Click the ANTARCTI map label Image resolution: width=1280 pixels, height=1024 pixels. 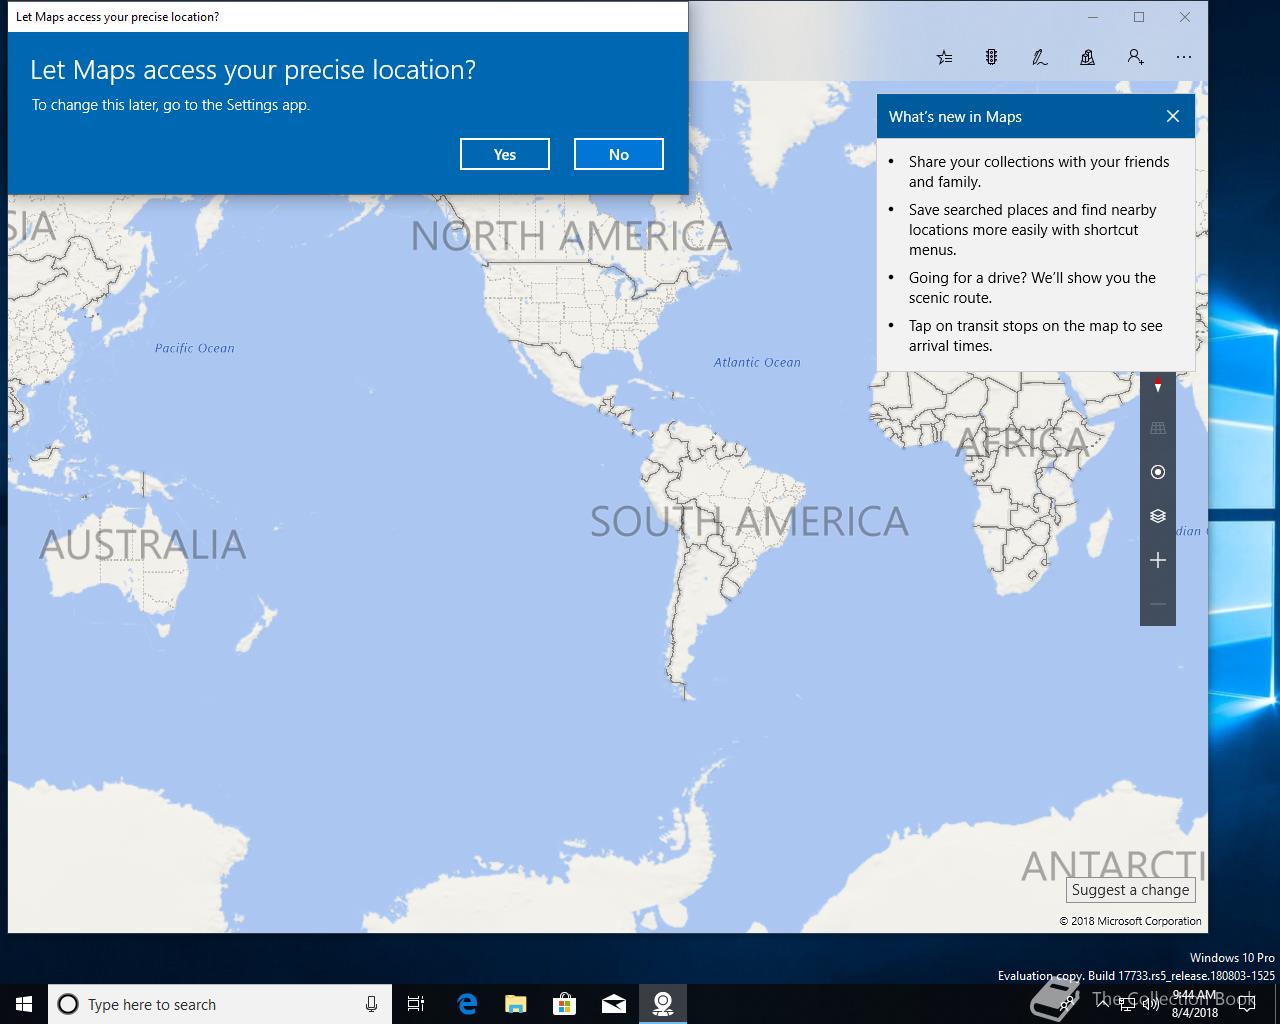coord(1113,866)
